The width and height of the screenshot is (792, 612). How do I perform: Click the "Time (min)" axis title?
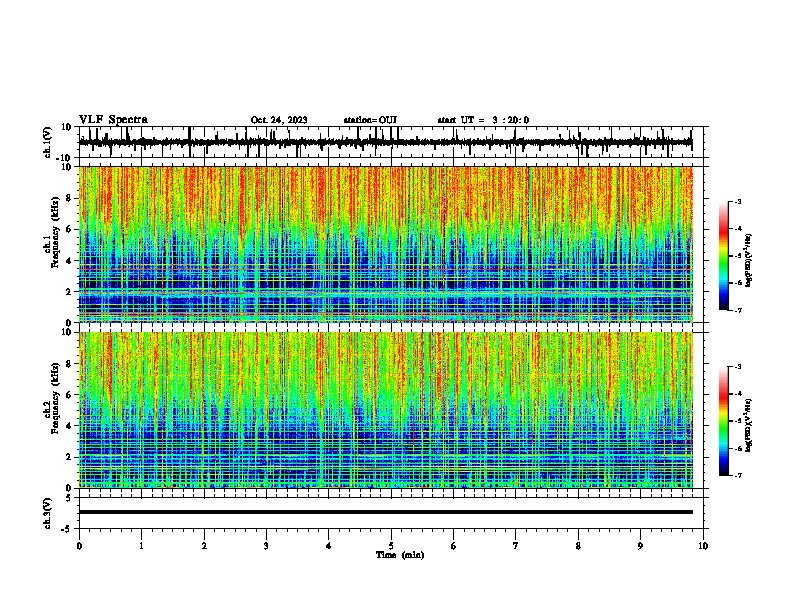[x=400, y=555]
